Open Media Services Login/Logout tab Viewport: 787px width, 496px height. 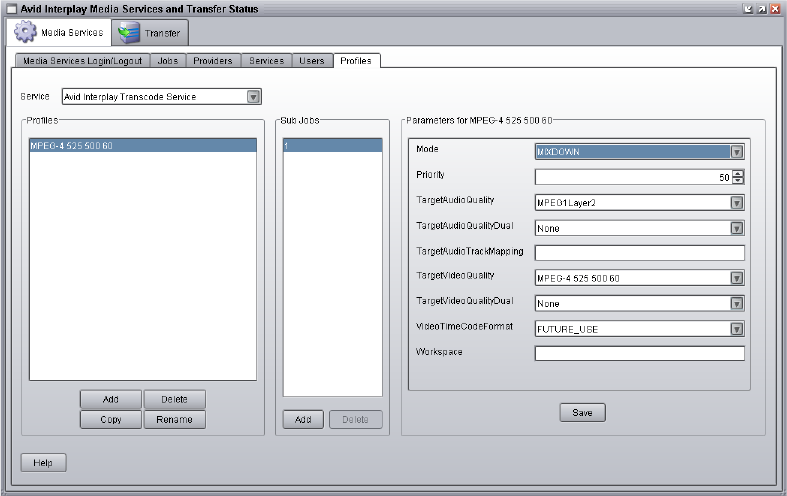tap(82, 61)
